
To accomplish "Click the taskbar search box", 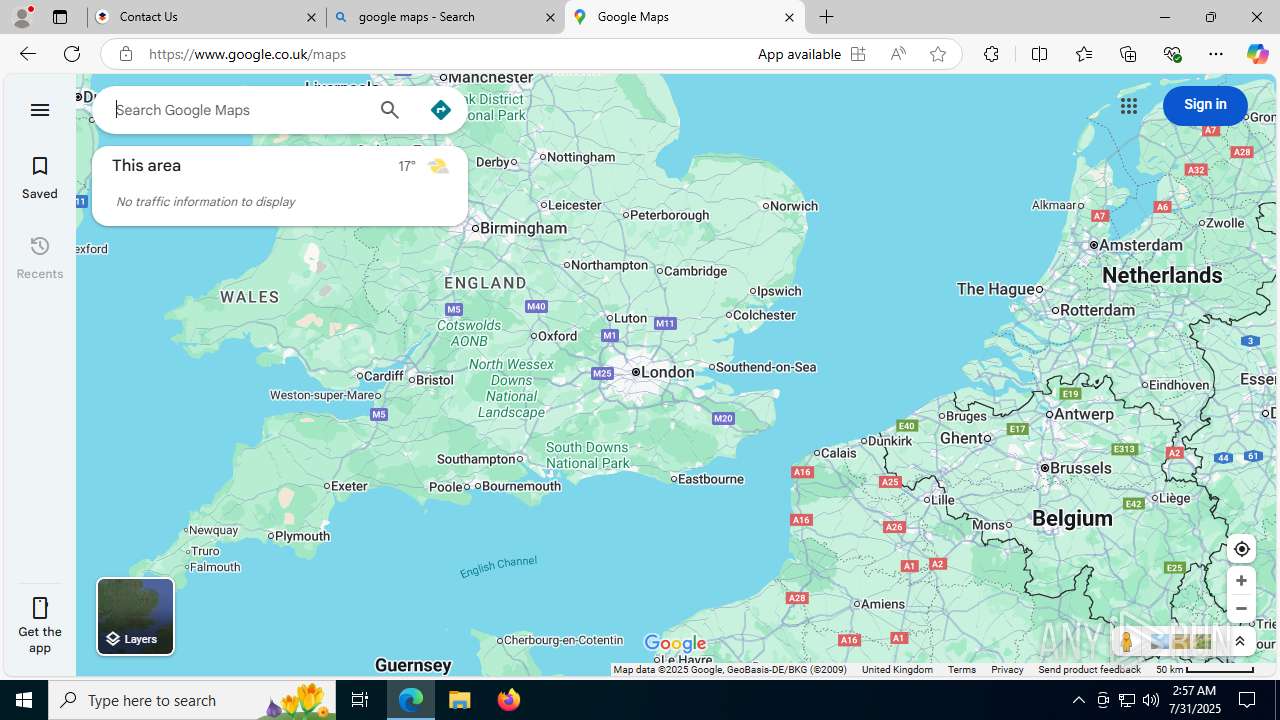I will click(x=190, y=700).
